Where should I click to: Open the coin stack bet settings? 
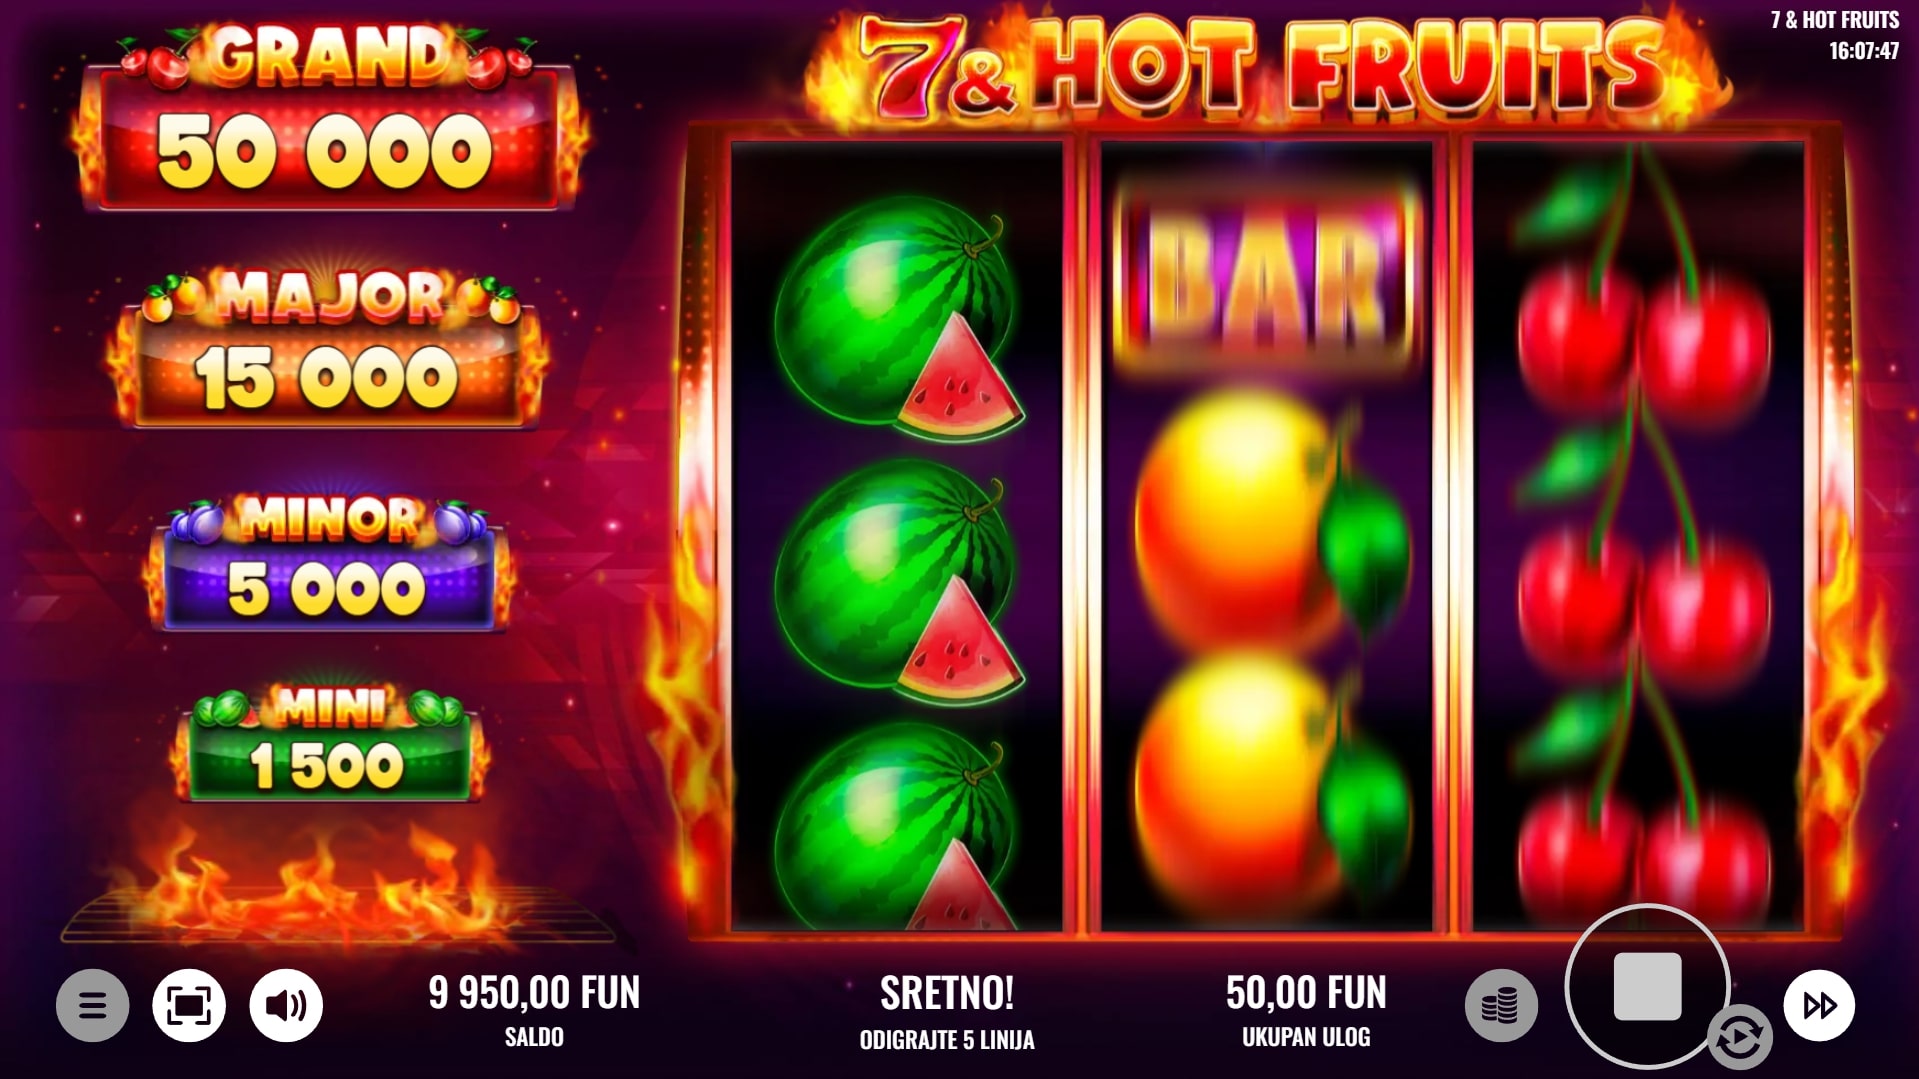[x=1501, y=1005]
